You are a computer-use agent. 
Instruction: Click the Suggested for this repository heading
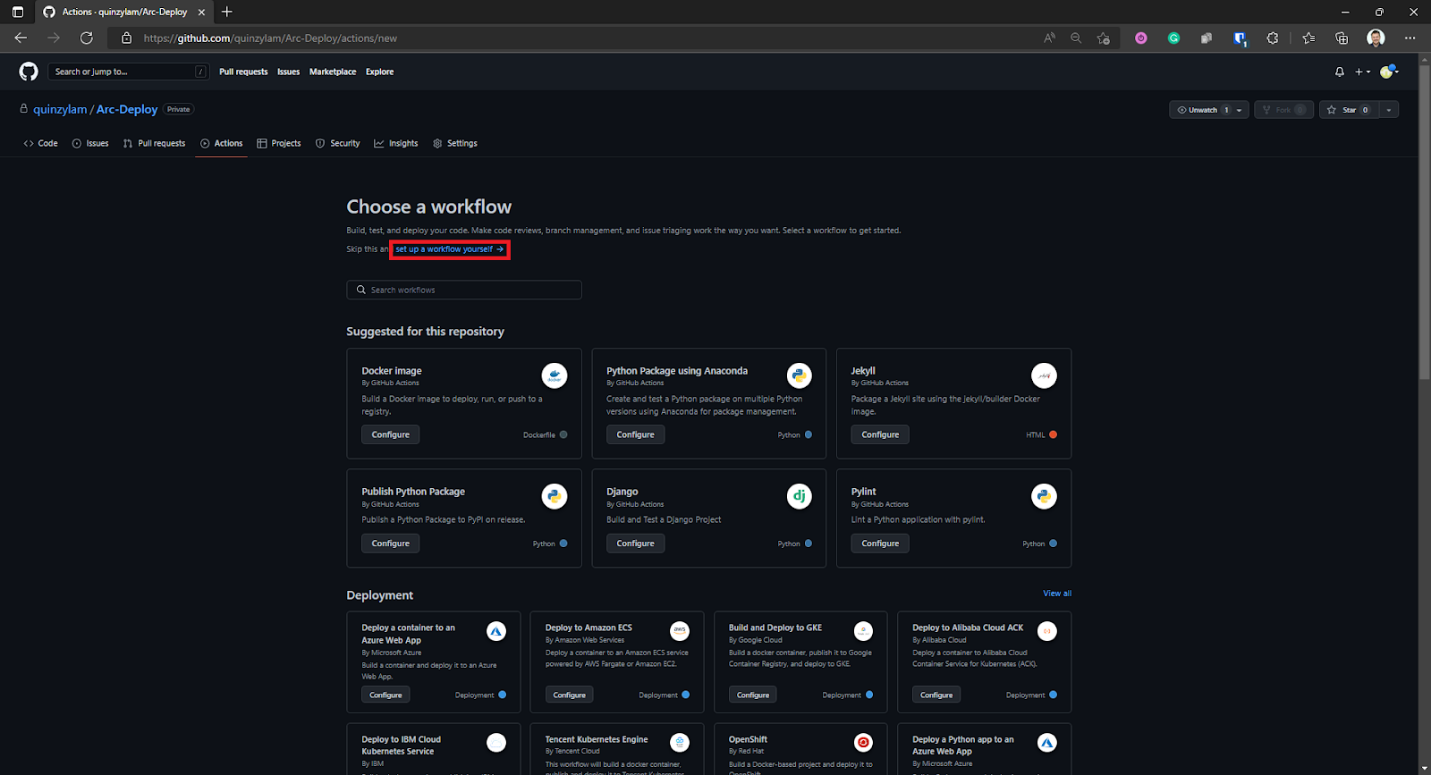tap(425, 331)
